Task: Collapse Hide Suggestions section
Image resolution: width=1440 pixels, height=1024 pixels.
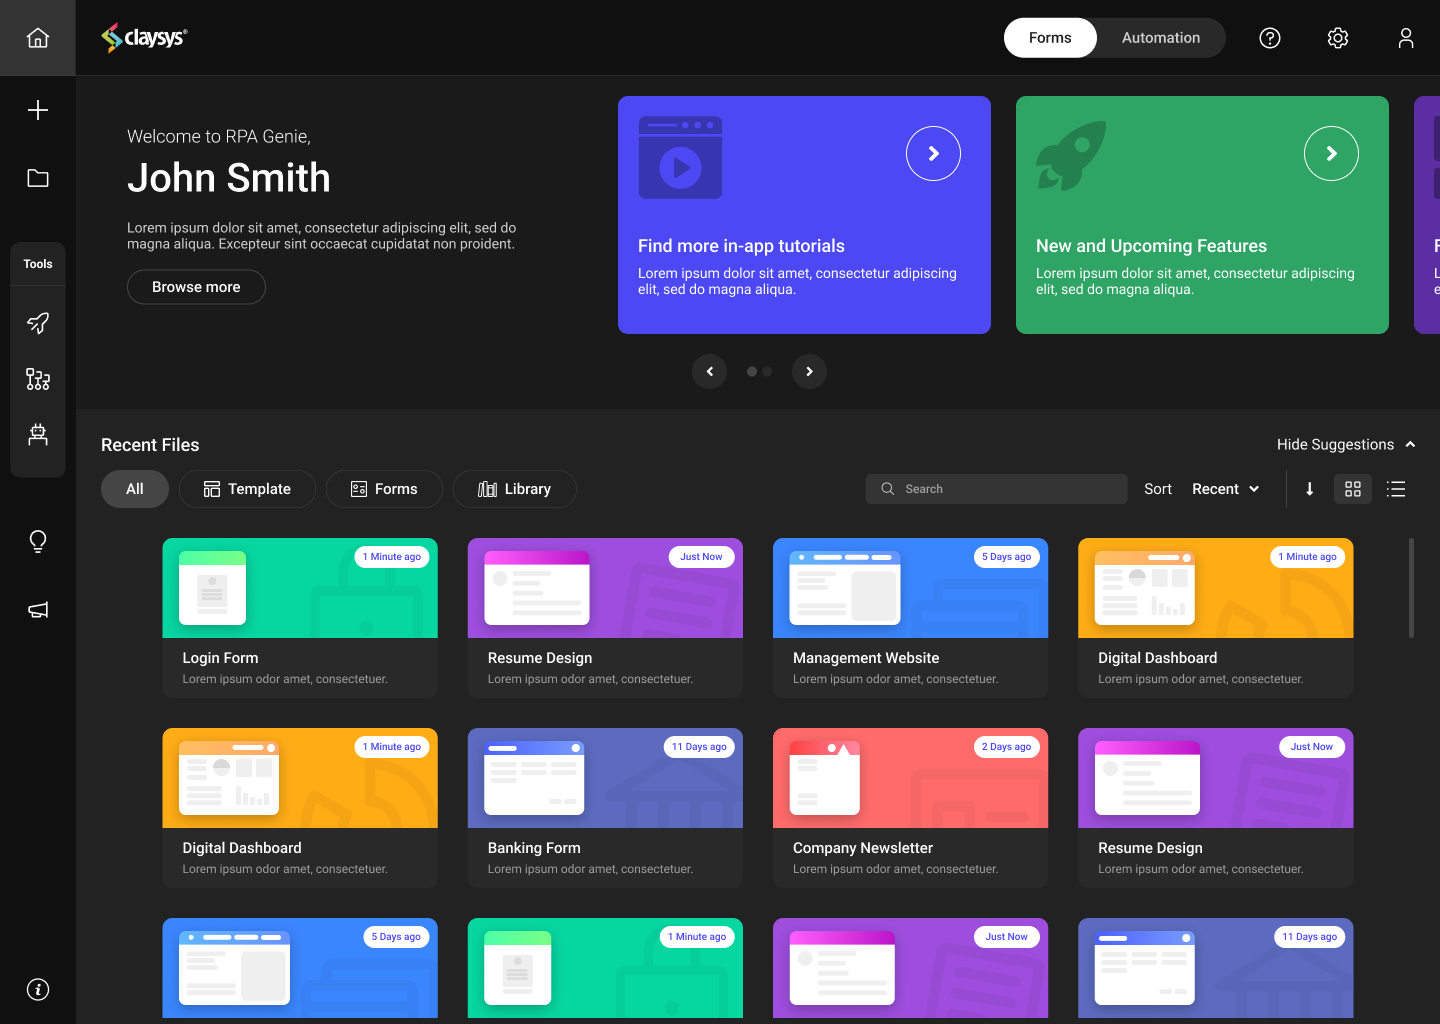Action: coord(1346,444)
